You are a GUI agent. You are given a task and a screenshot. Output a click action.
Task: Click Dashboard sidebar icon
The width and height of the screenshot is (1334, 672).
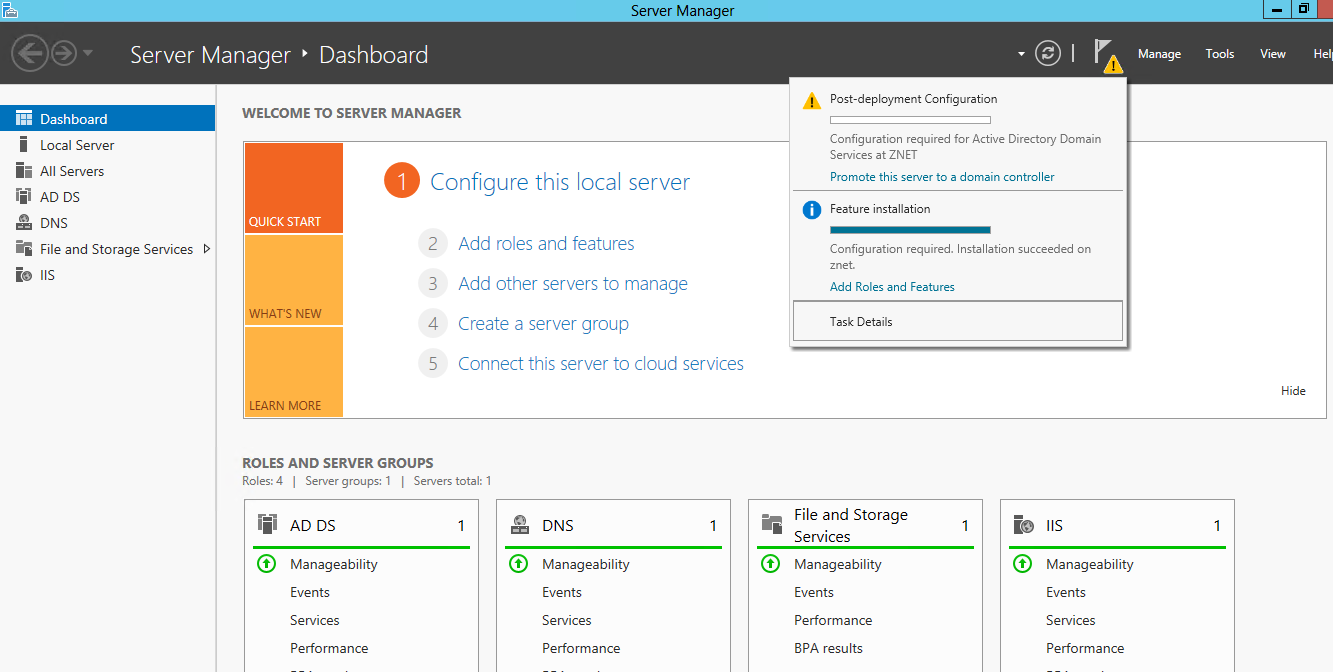tap(24, 119)
